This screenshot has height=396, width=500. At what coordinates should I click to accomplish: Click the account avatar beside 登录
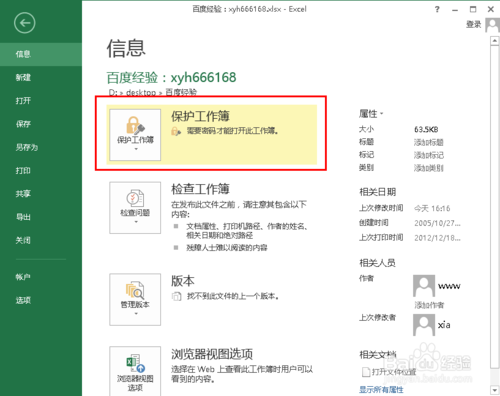(492, 25)
